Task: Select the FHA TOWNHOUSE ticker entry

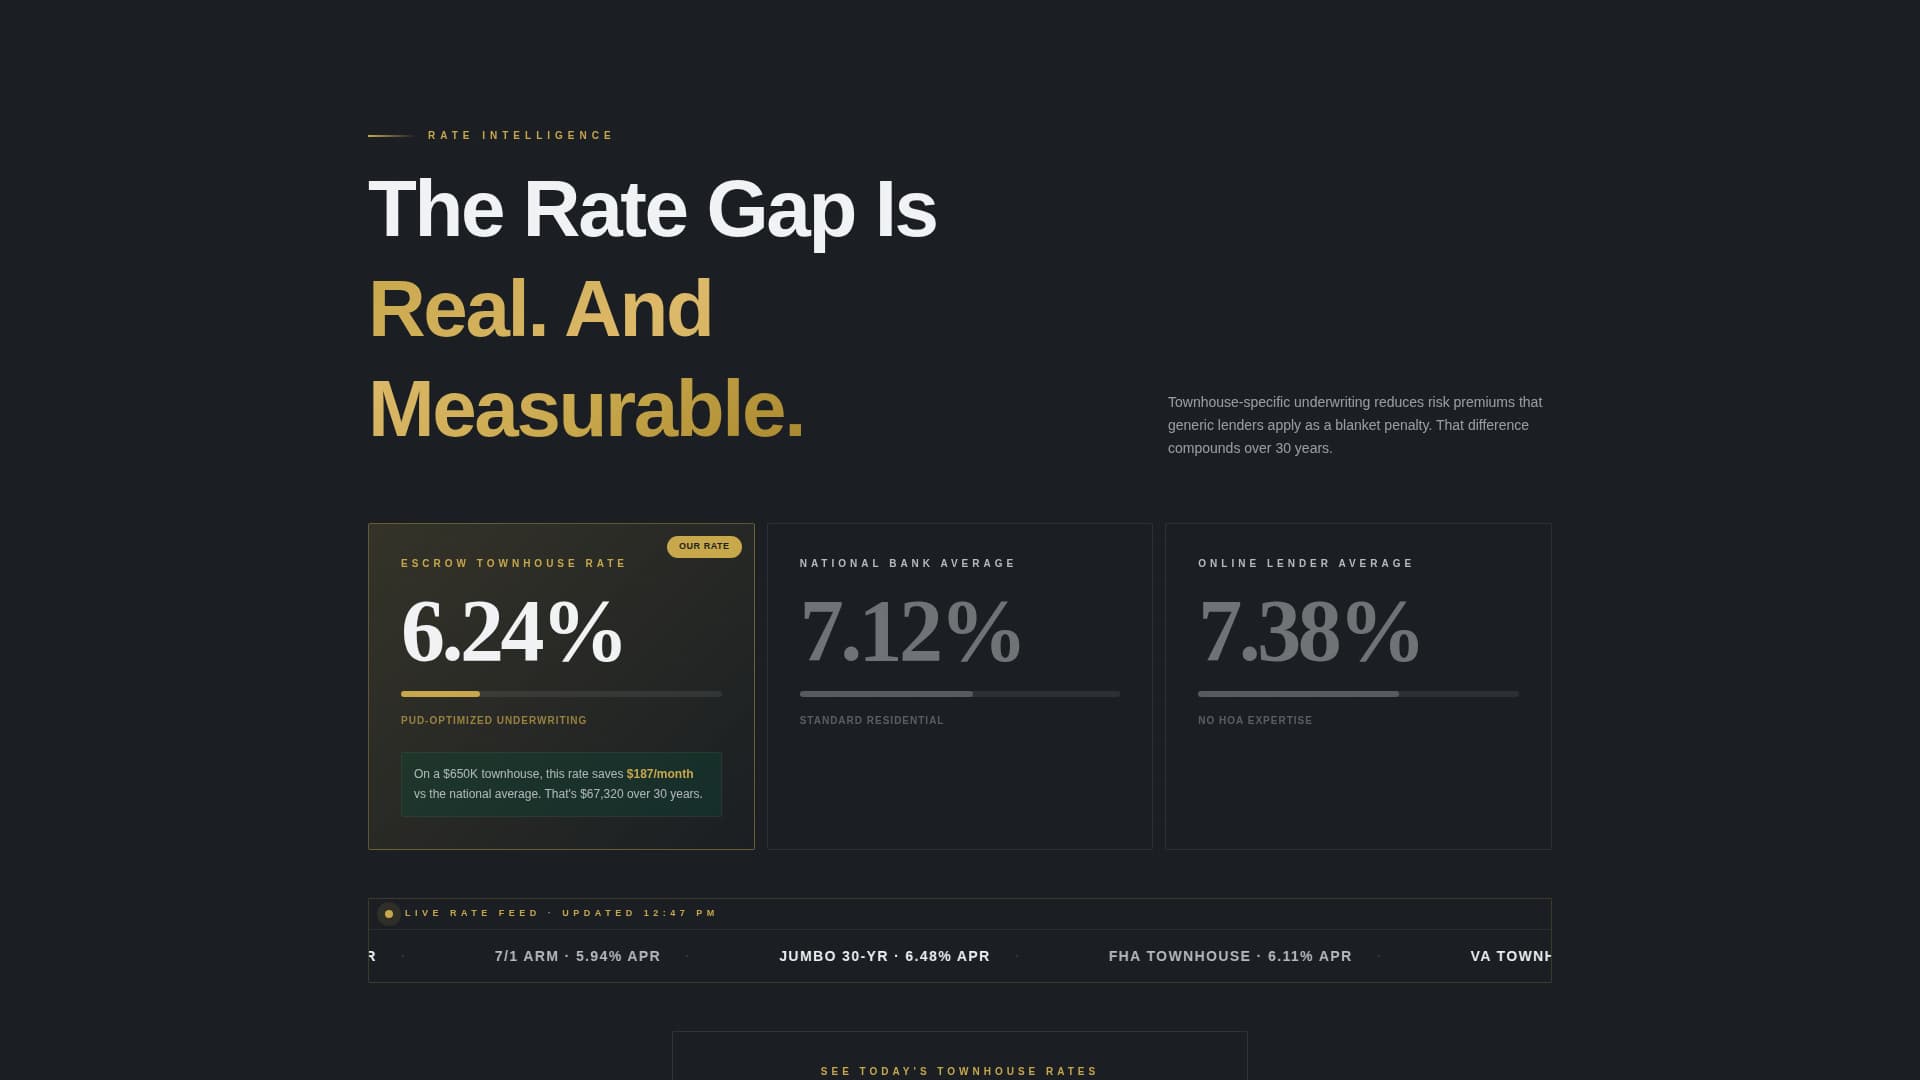Action: pos(1229,956)
